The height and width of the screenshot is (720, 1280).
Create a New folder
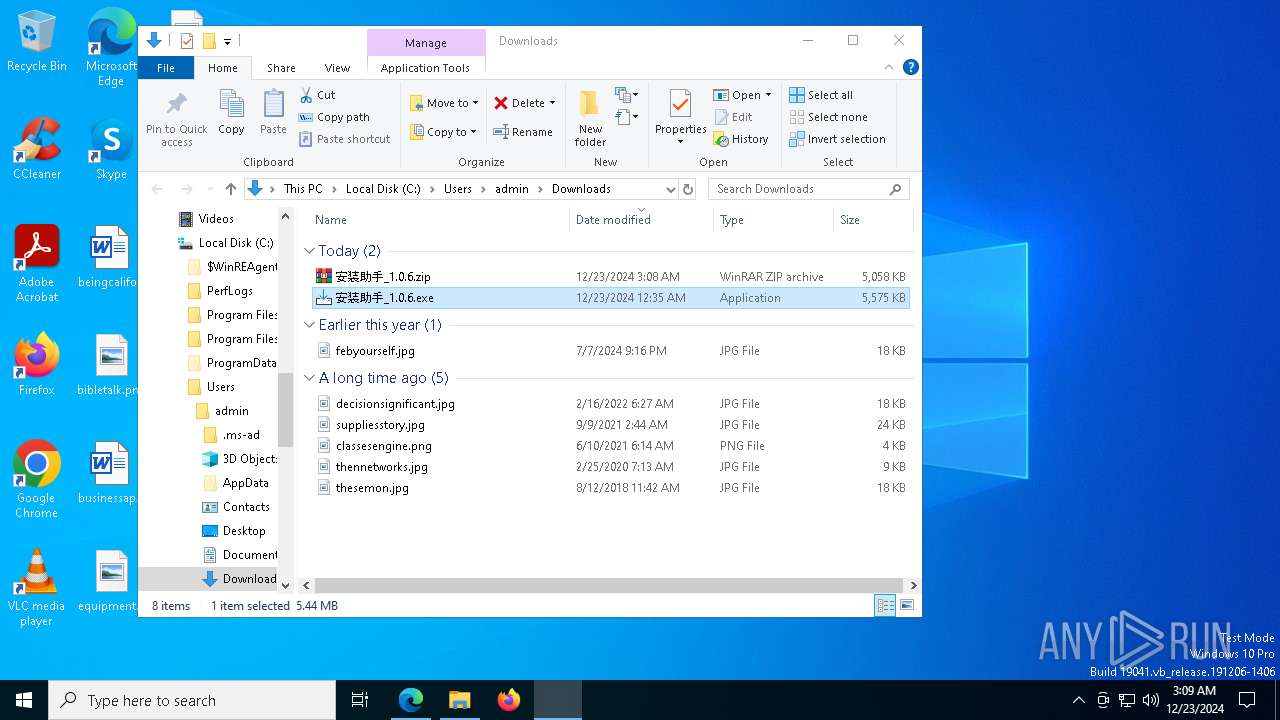590,118
